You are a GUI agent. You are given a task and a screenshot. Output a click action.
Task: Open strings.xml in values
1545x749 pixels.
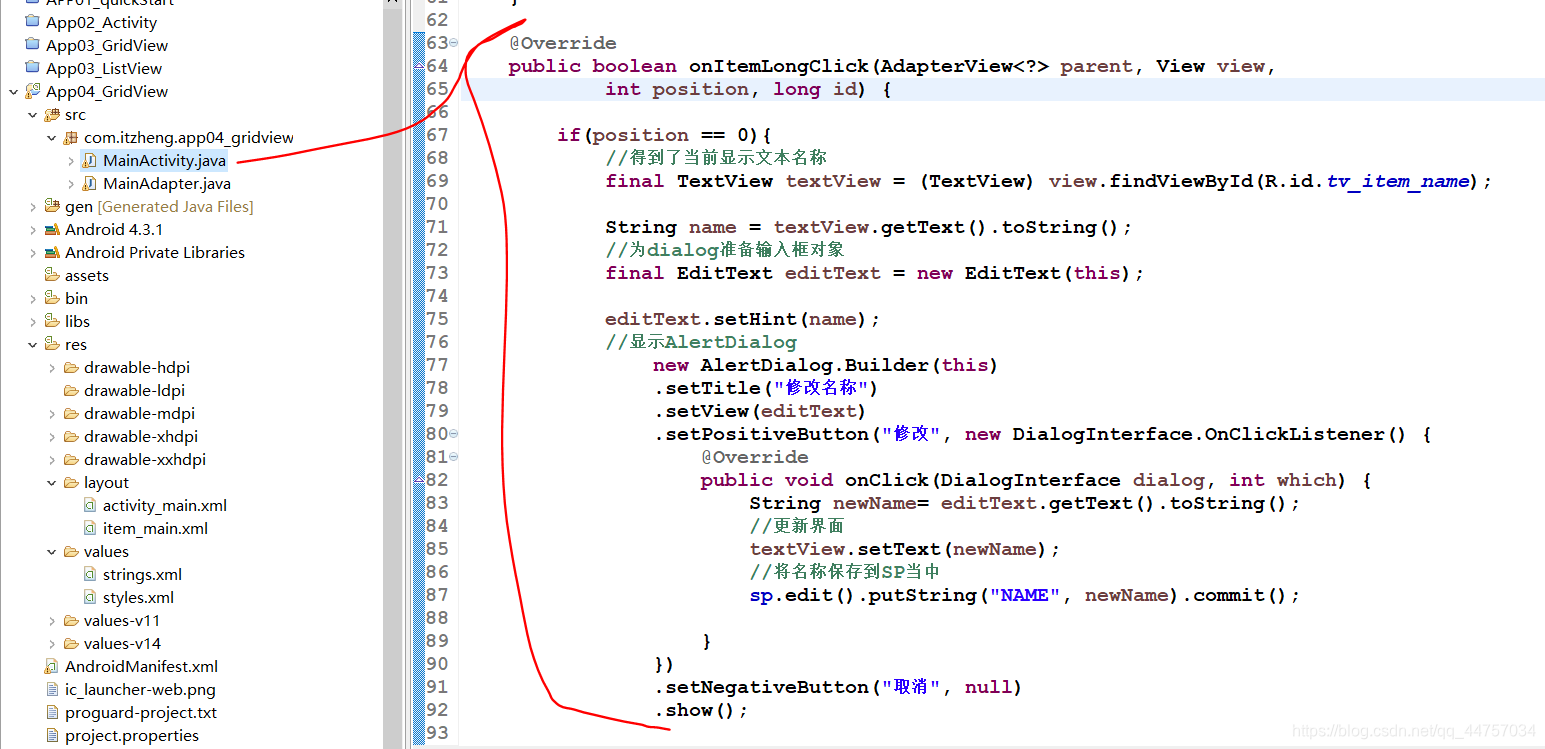(x=142, y=574)
